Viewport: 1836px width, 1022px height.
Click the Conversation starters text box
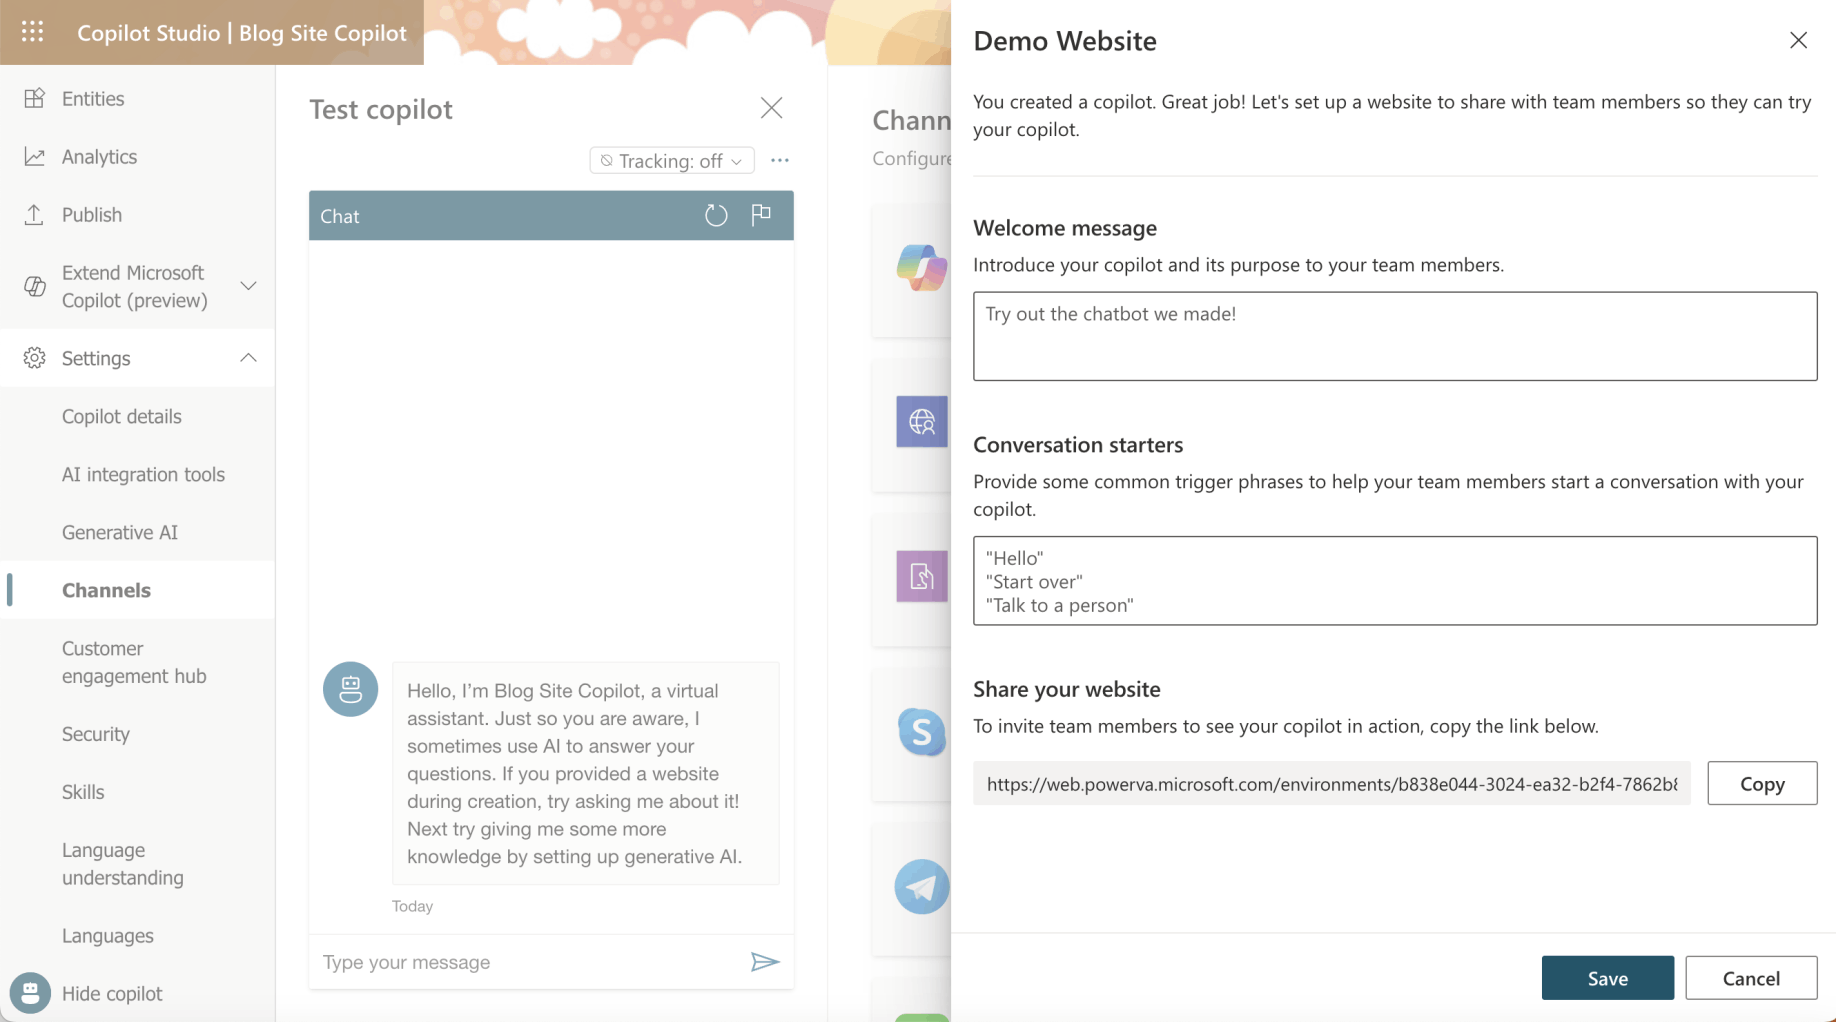point(1395,581)
